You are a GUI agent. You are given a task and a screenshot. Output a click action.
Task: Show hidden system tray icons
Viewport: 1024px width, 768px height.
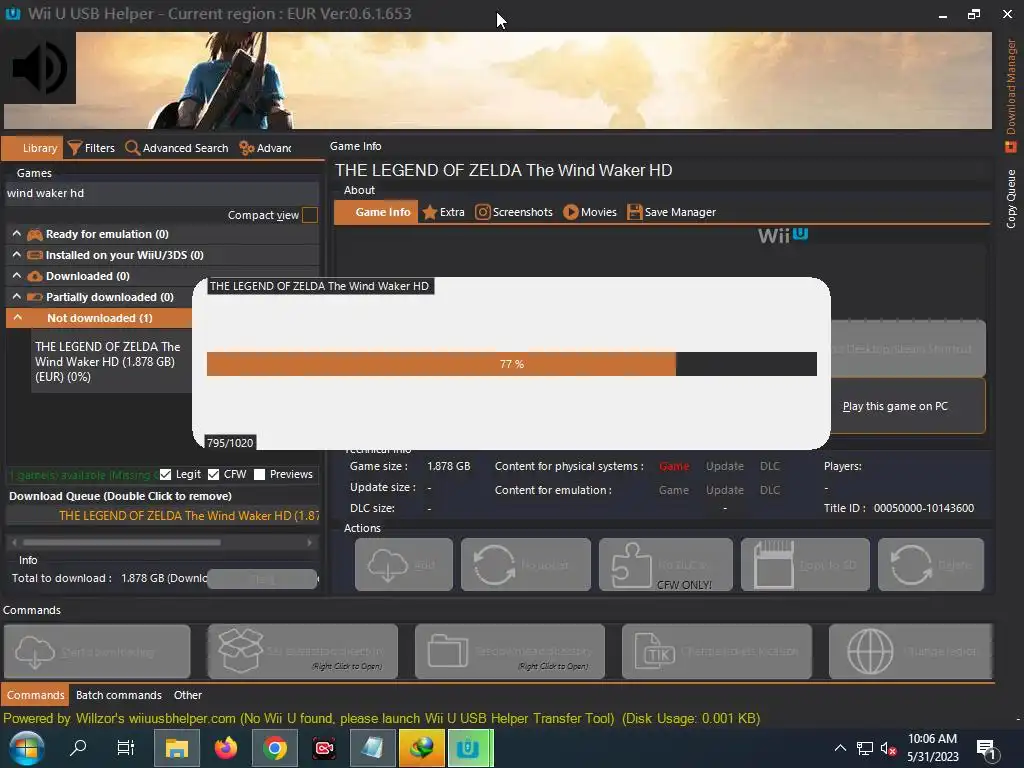pyautogui.click(x=840, y=748)
